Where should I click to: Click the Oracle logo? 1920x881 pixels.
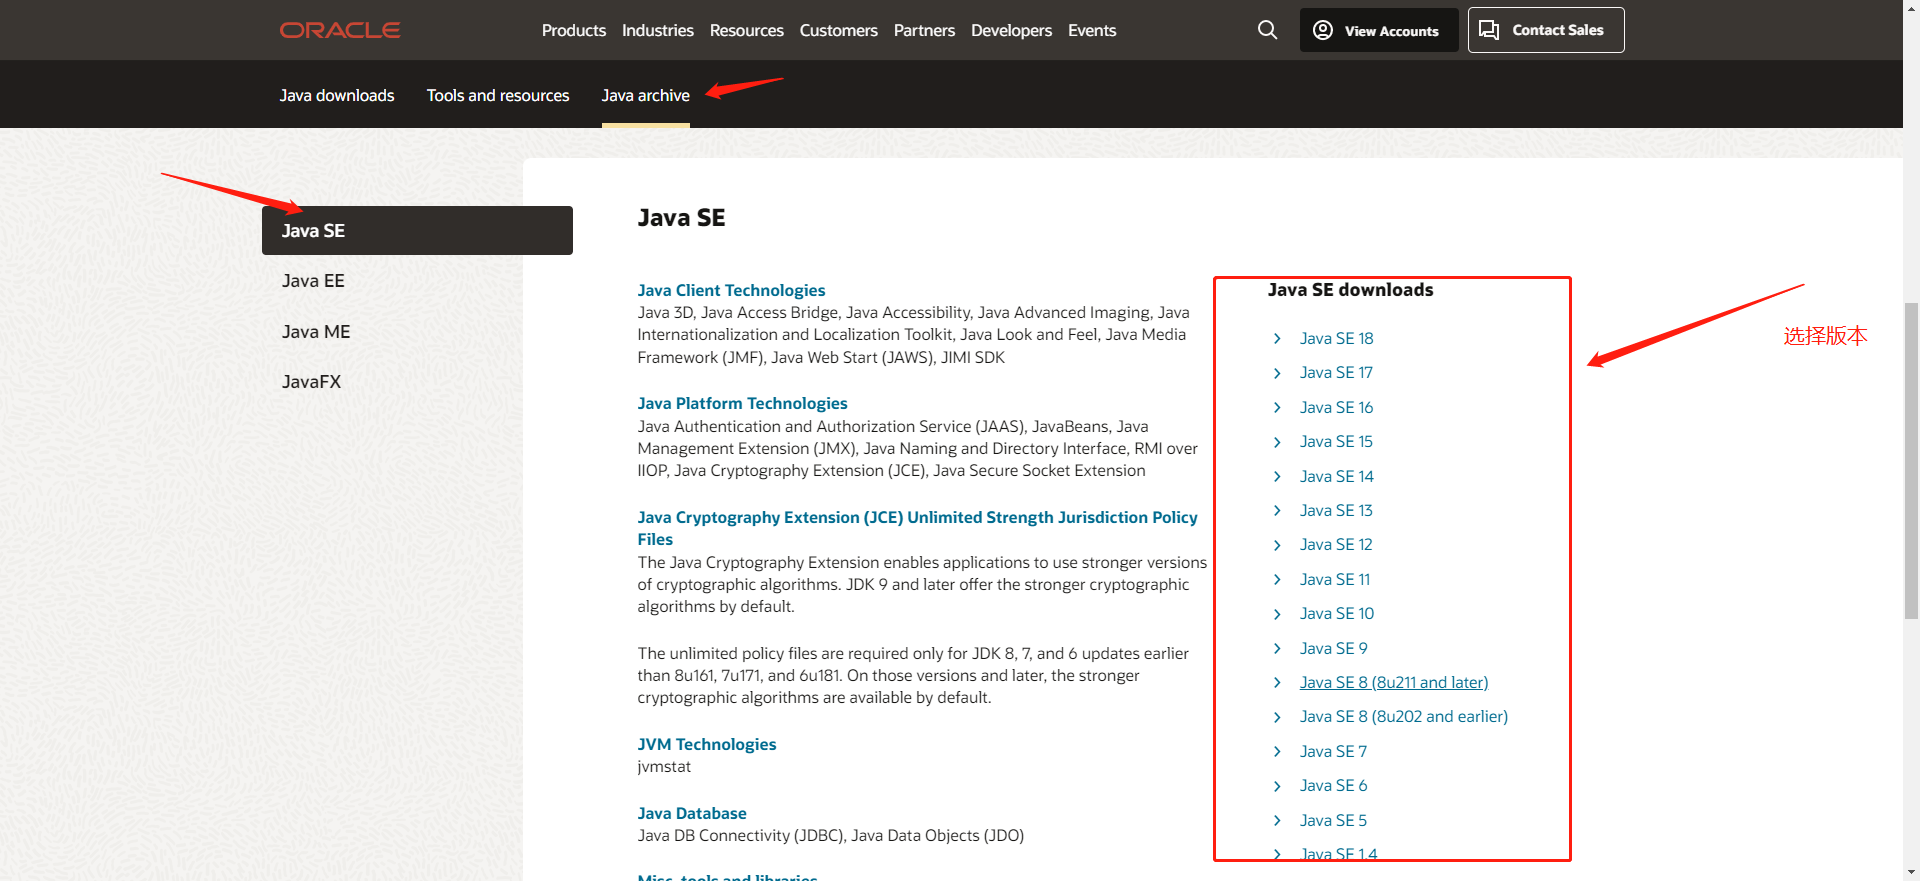pos(340,30)
